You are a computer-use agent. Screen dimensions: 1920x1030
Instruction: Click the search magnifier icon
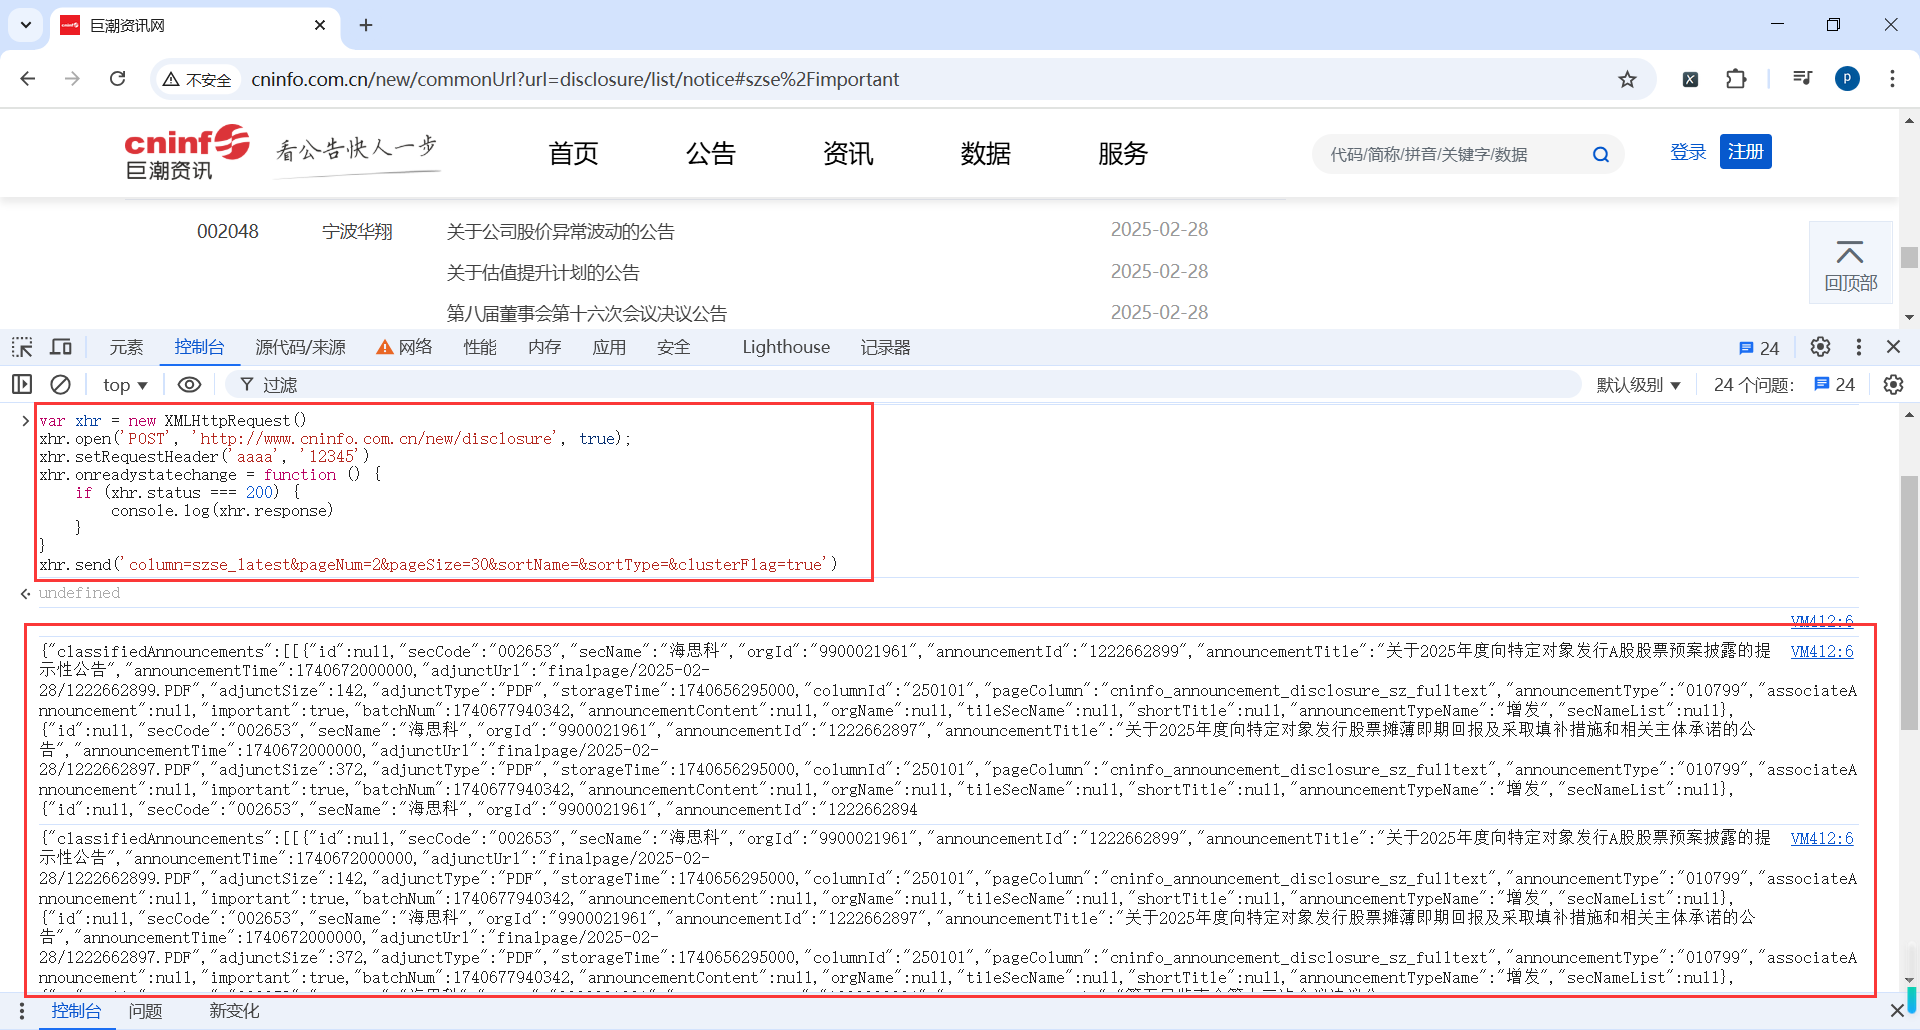click(x=1601, y=154)
